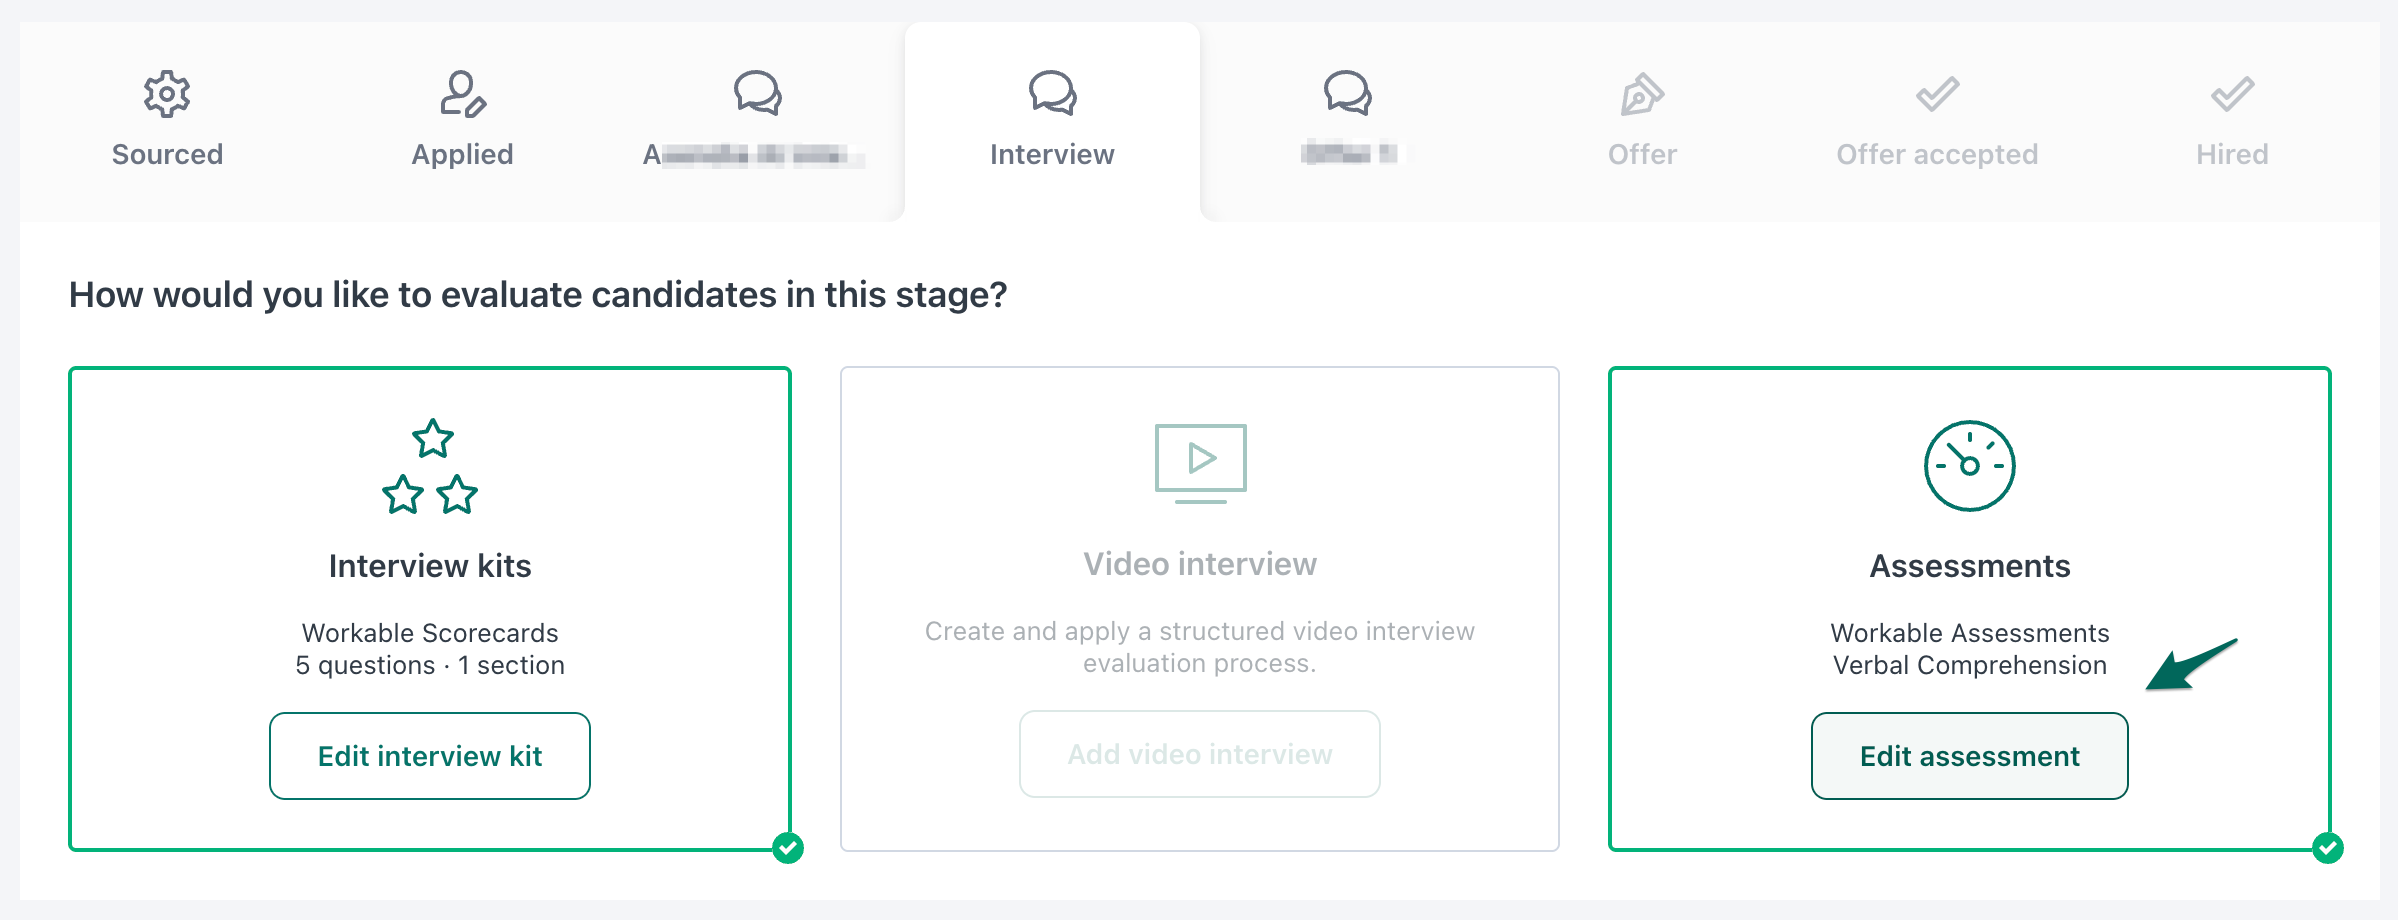Open the Offer accepted stage tab

point(1937,122)
